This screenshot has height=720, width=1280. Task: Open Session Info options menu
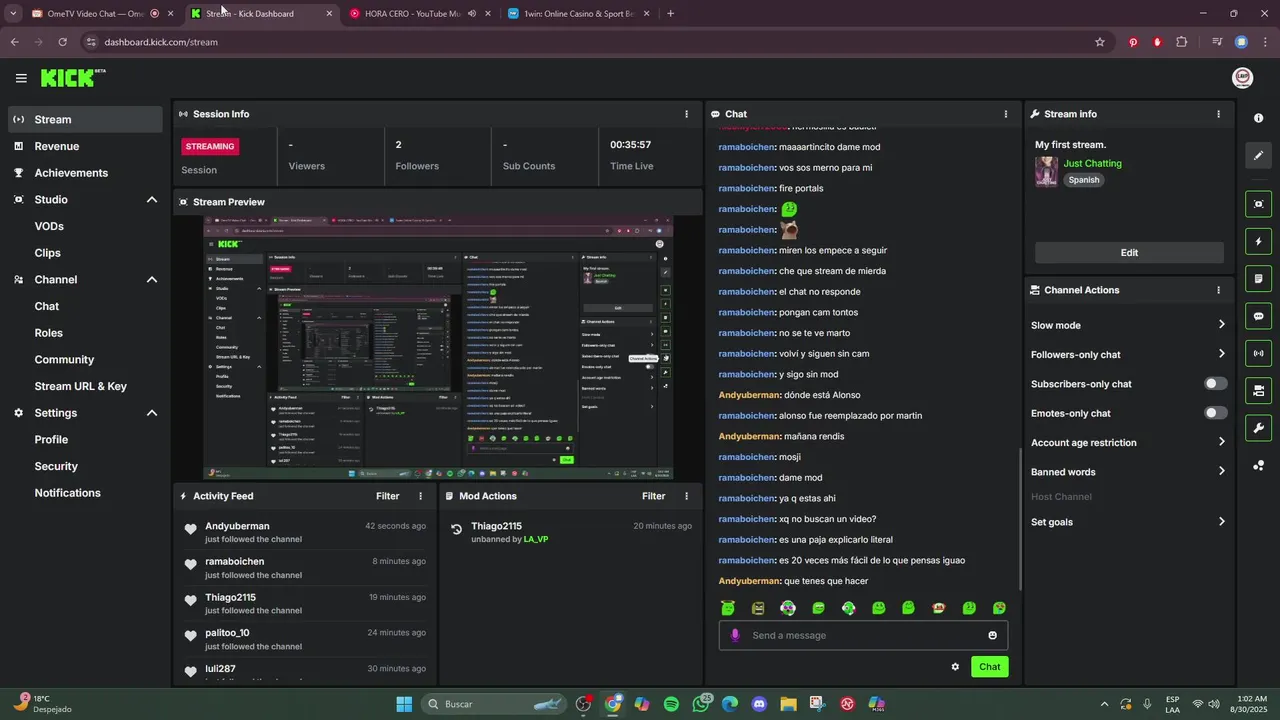point(686,114)
